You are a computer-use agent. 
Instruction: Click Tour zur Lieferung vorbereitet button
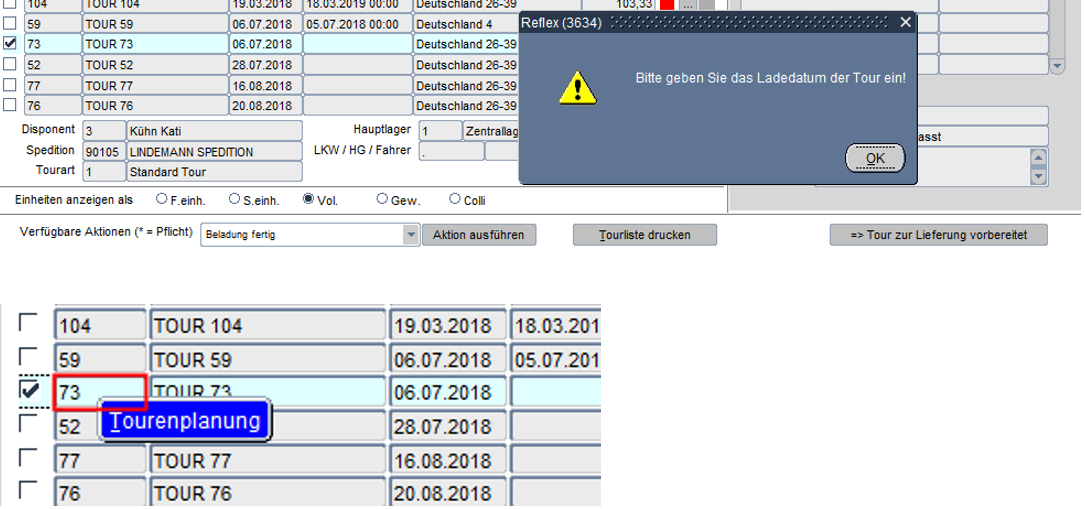point(938,235)
